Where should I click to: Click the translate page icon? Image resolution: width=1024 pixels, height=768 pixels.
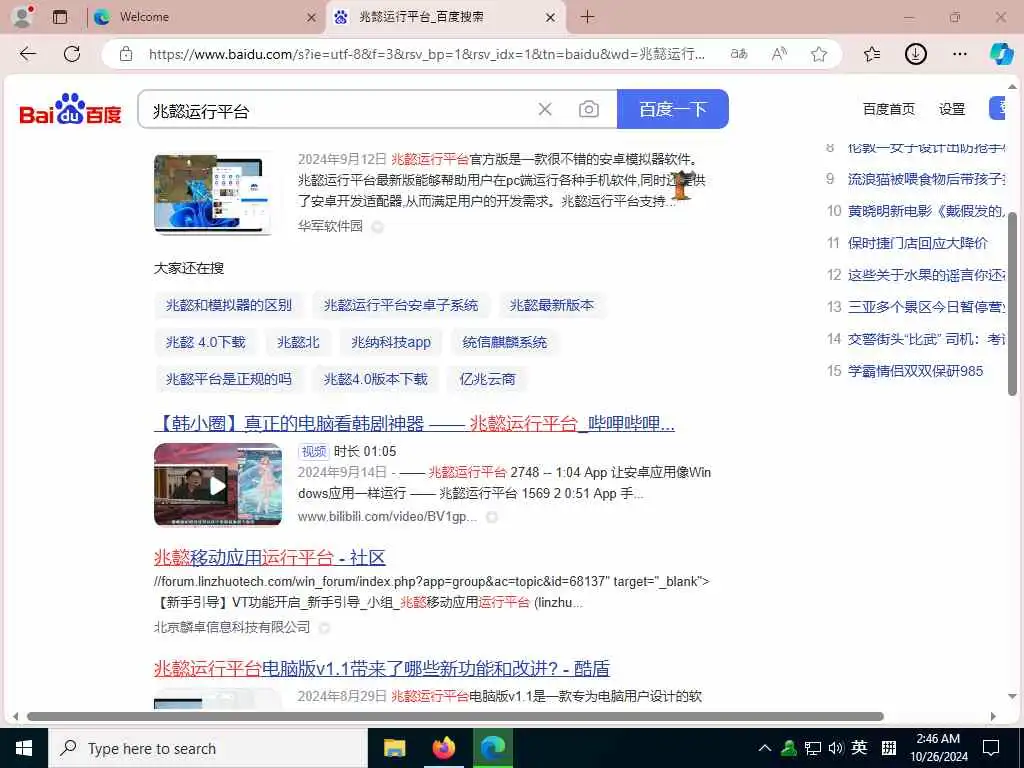click(739, 54)
